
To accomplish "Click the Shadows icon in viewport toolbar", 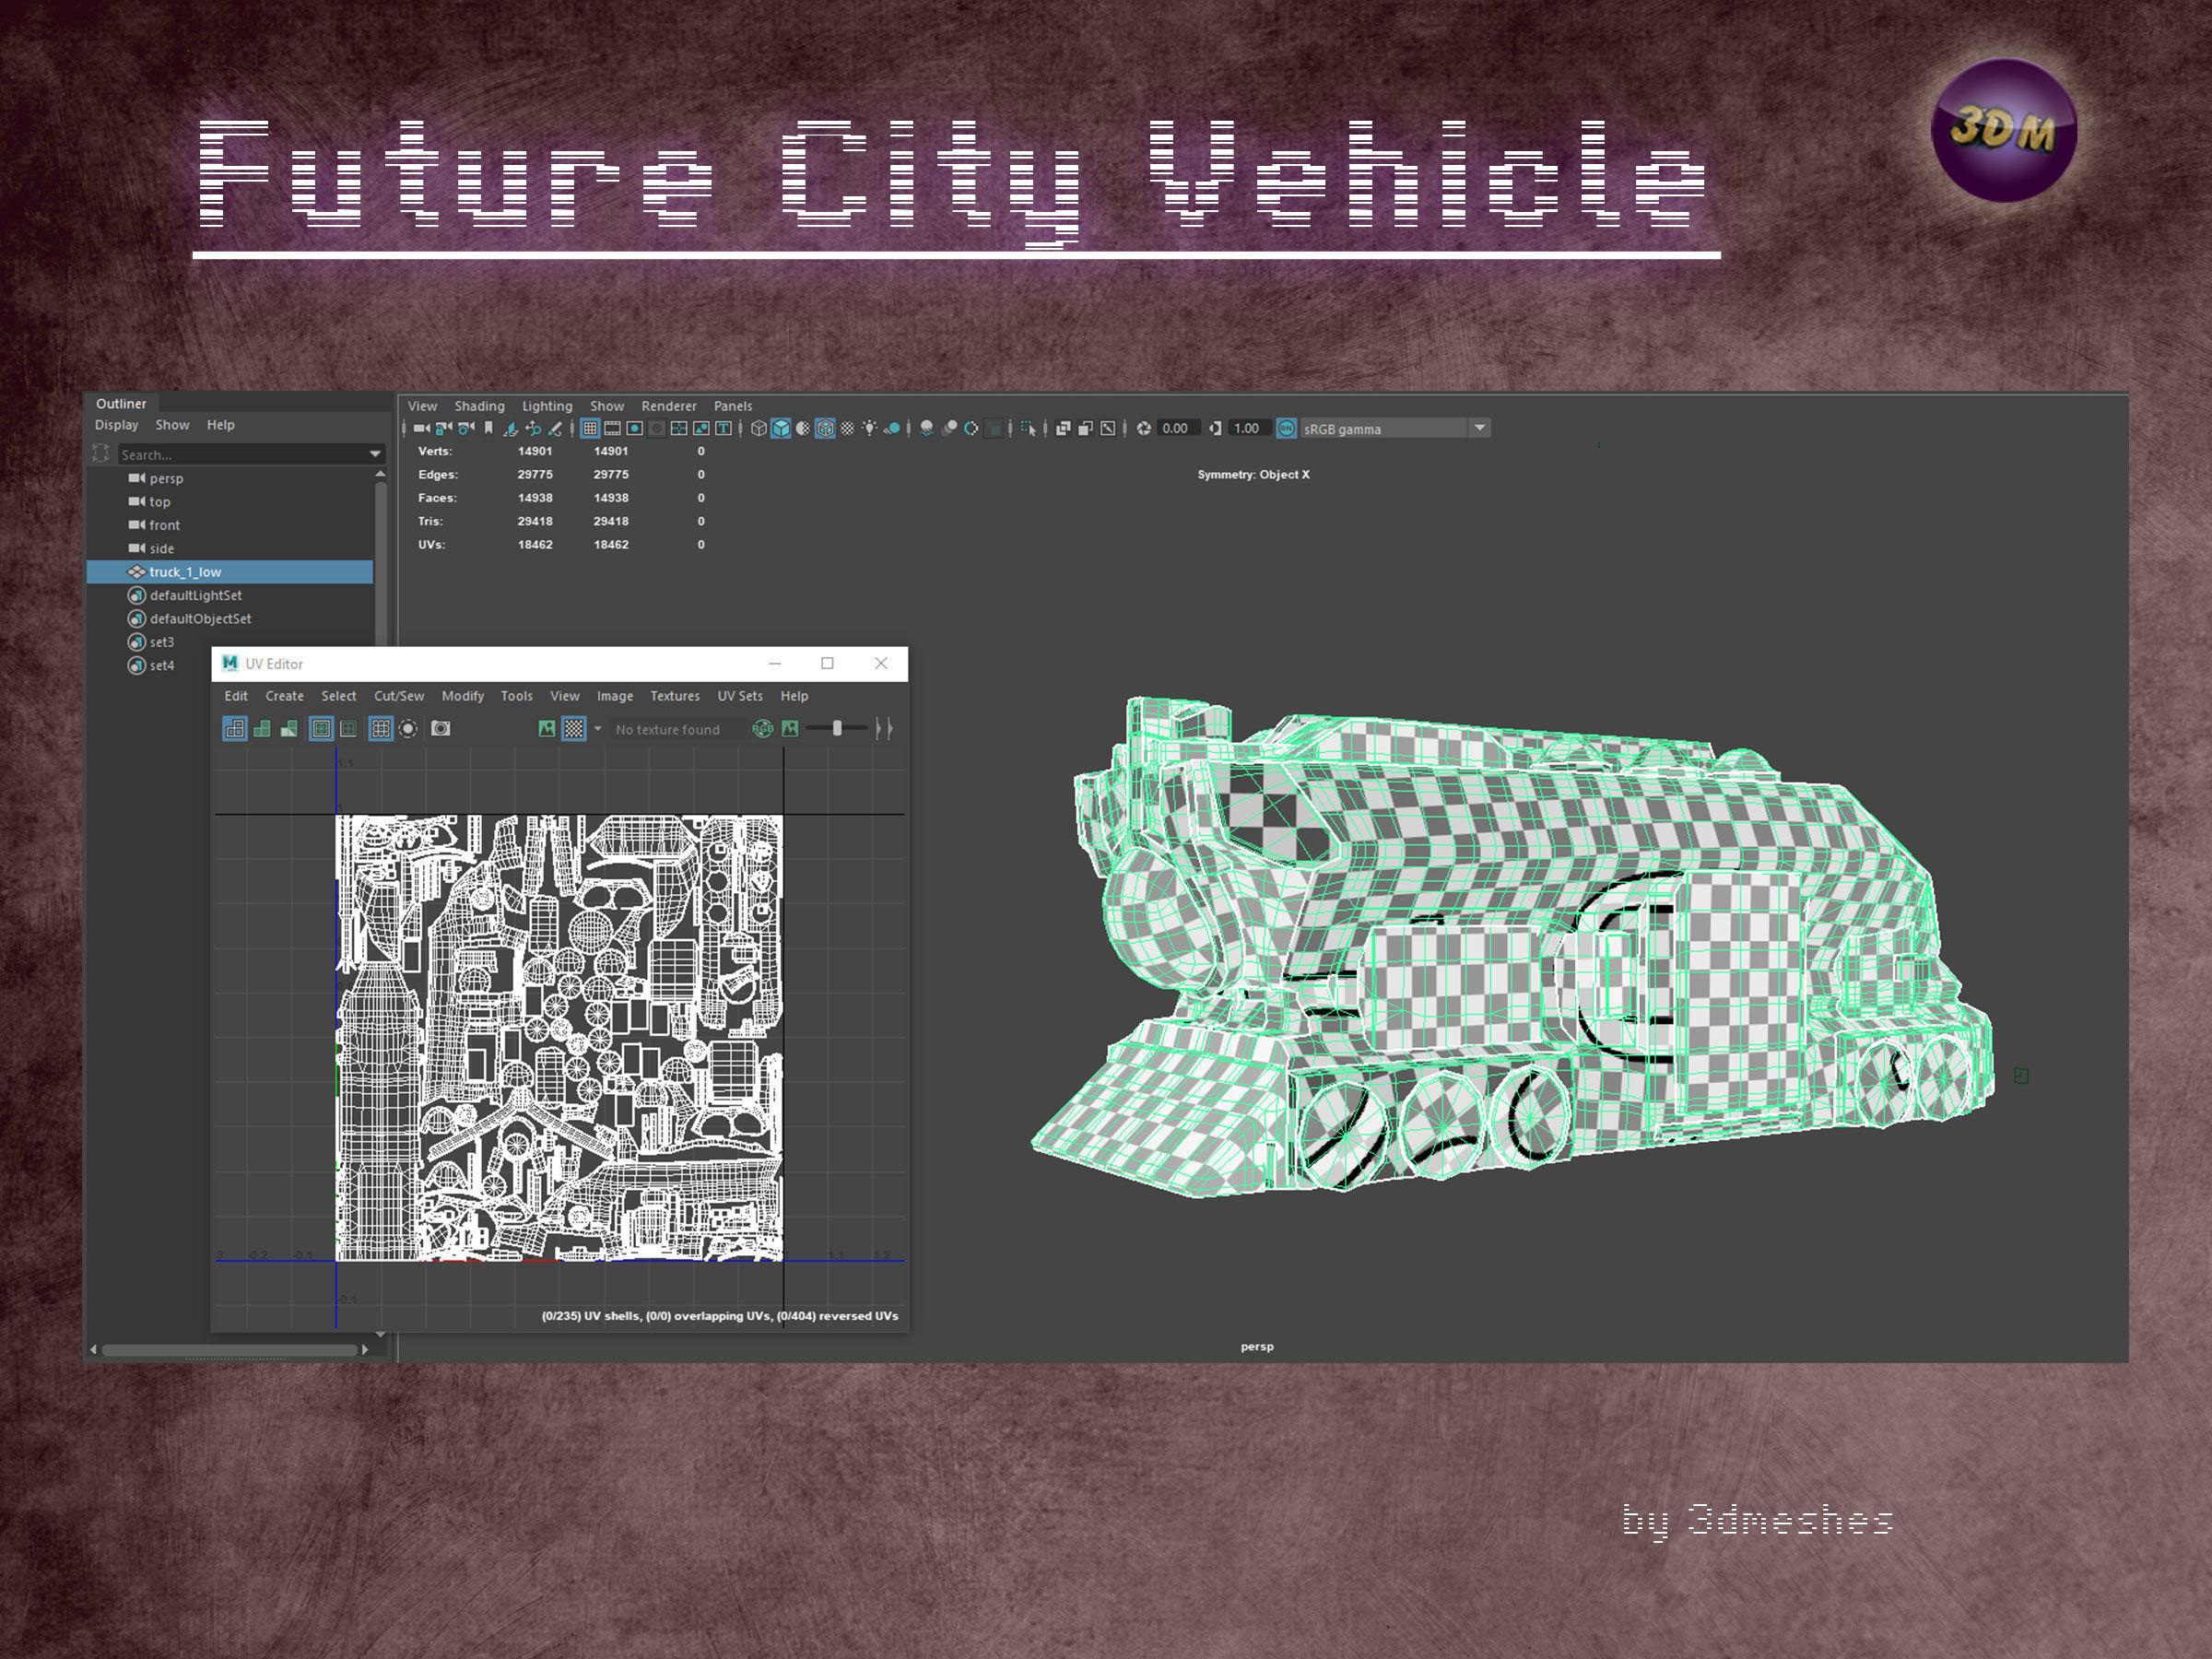I will pyautogui.click(x=892, y=428).
